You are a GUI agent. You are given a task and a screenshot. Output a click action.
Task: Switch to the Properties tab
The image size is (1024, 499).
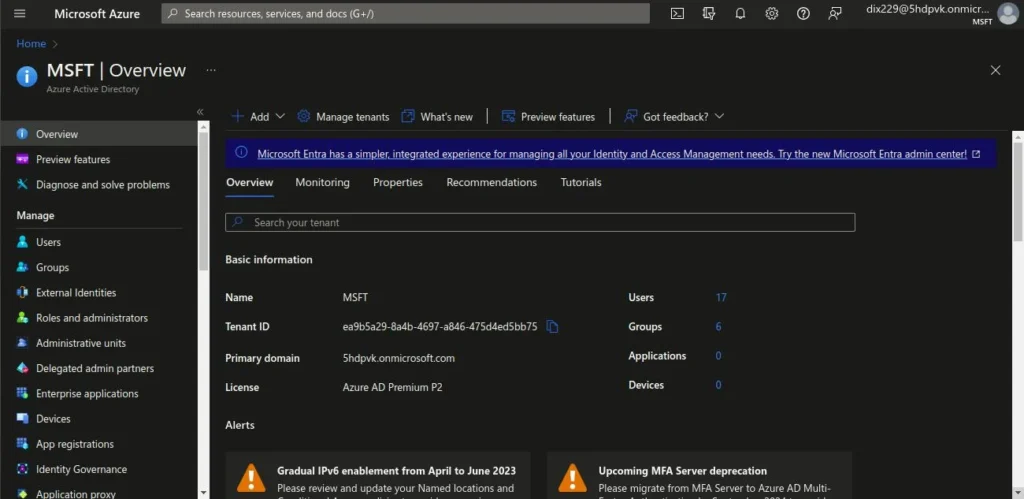398,183
